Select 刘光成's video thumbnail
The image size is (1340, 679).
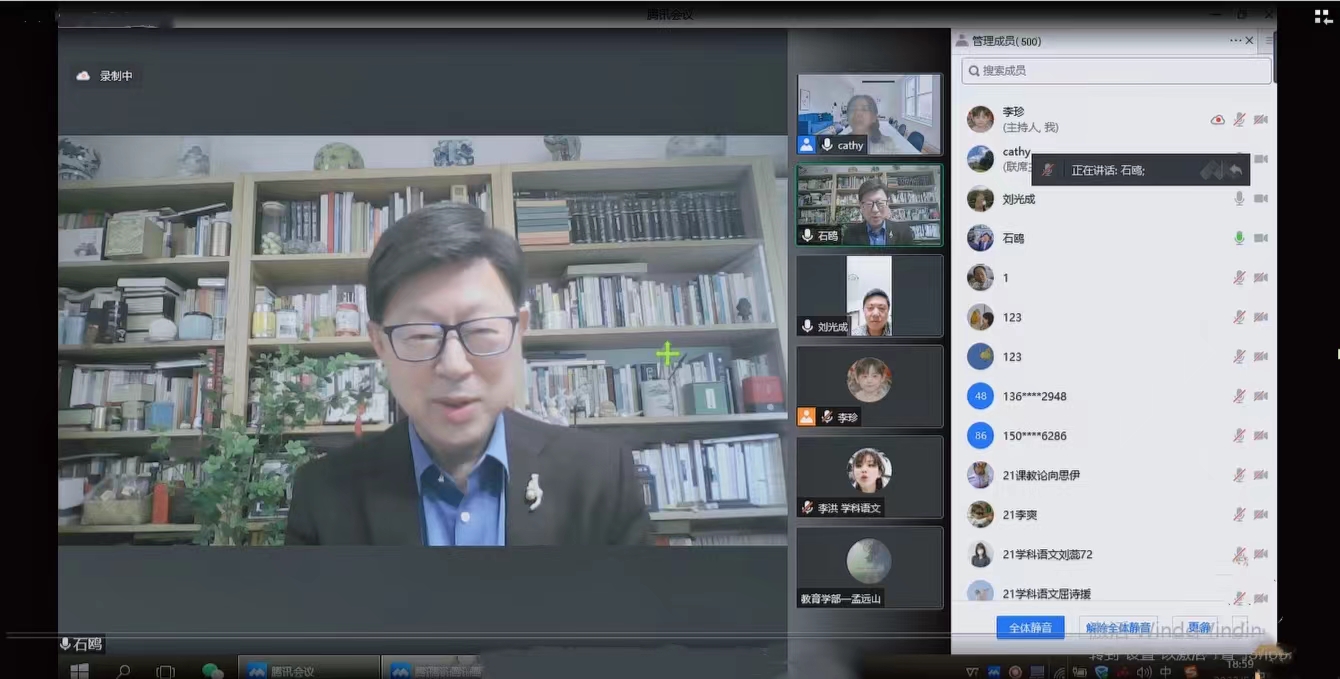click(x=869, y=296)
